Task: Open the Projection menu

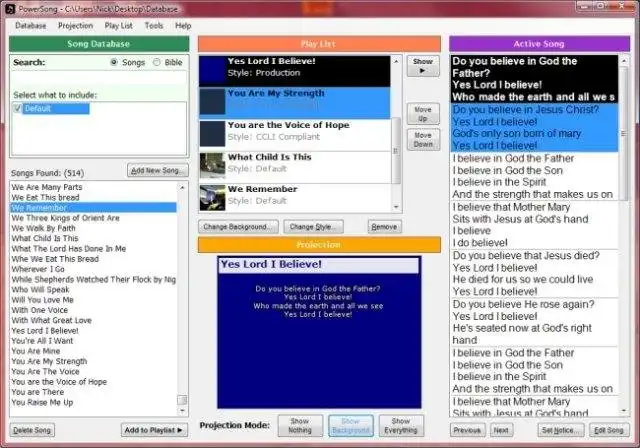Action: 76,26
